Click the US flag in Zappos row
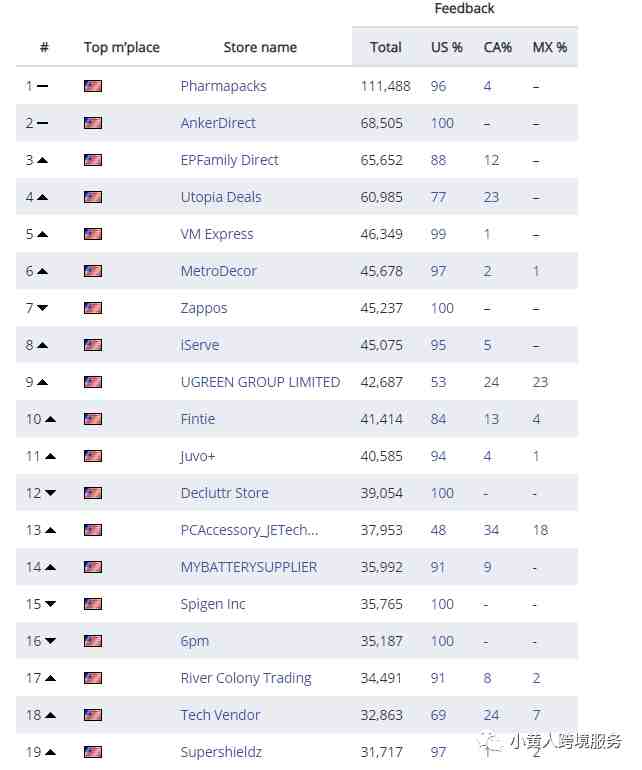642x770 pixels. coord(93,308)
